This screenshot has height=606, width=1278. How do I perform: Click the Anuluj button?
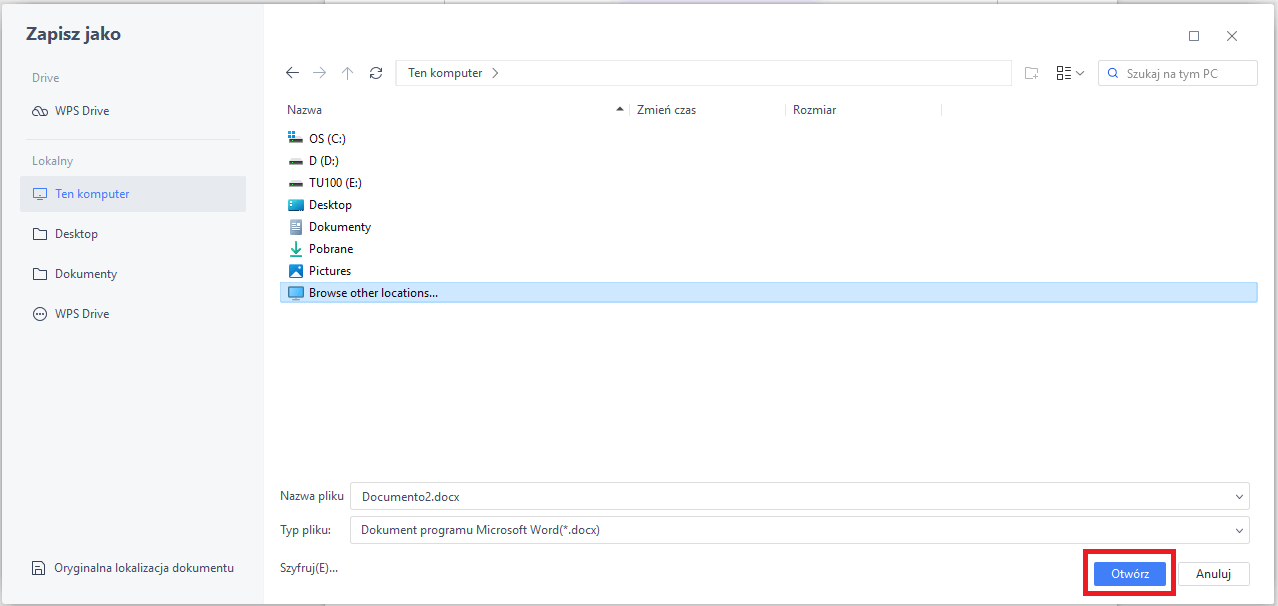pyautogui.click(x=1214, y=574)
